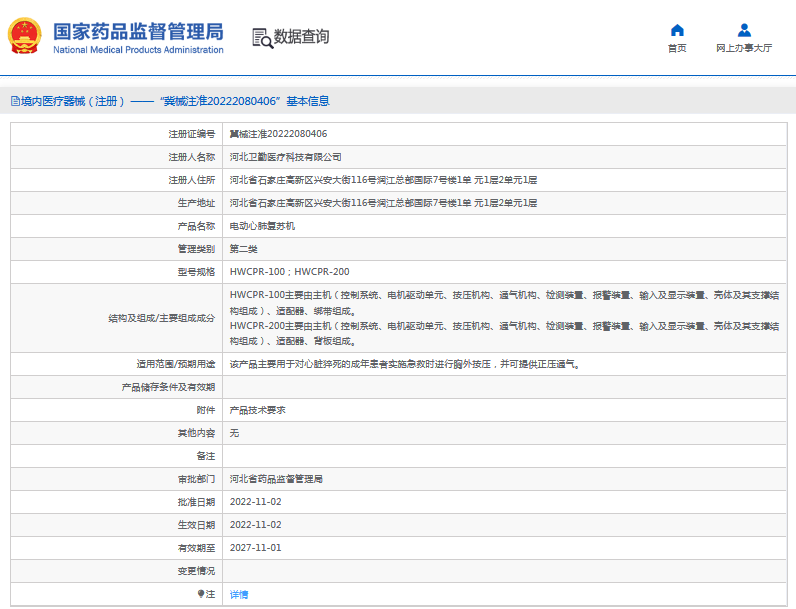Click the 产品储存条件及有效期 label
The image size is (796, 609).
click(x=169, y=387)
